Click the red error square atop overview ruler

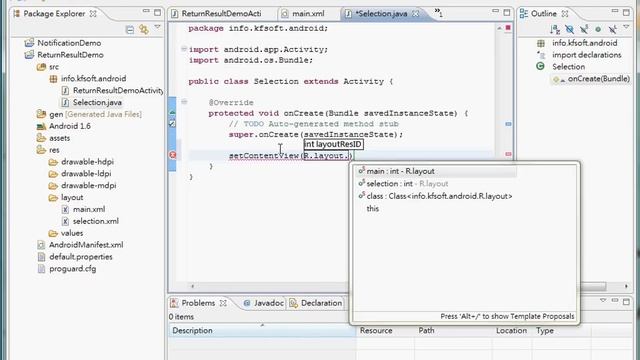pyautogui.click(x=508, y=28)
